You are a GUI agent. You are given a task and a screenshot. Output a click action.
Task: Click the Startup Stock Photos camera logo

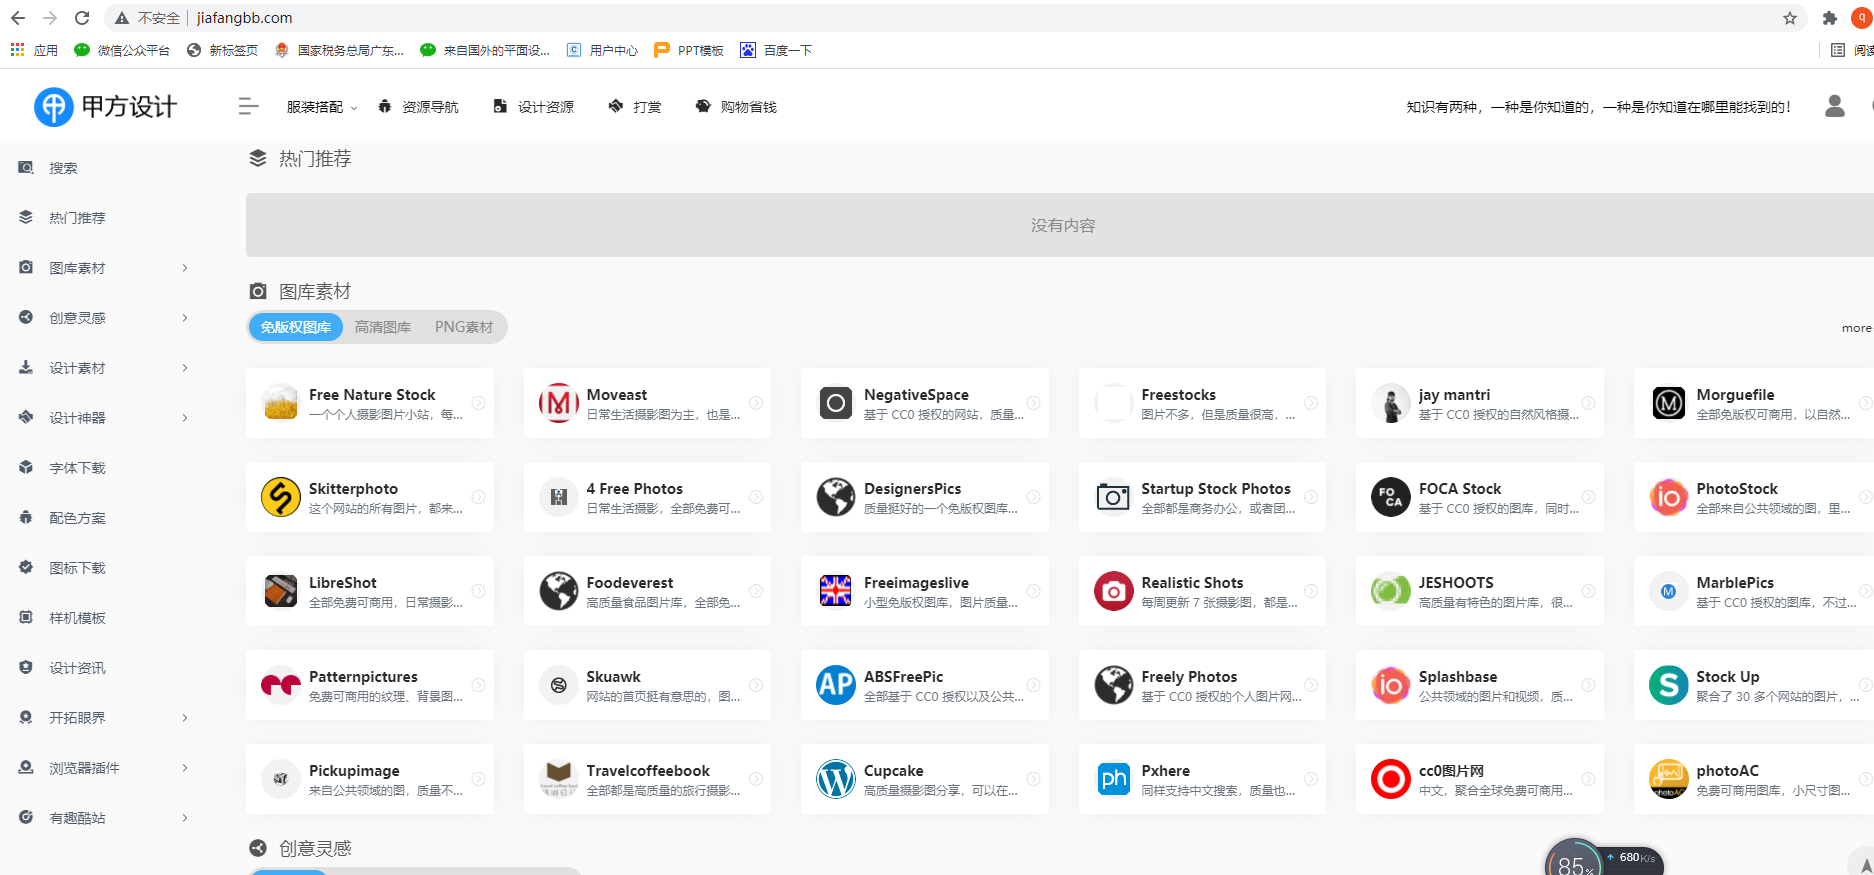click(x=1114, y=497)
